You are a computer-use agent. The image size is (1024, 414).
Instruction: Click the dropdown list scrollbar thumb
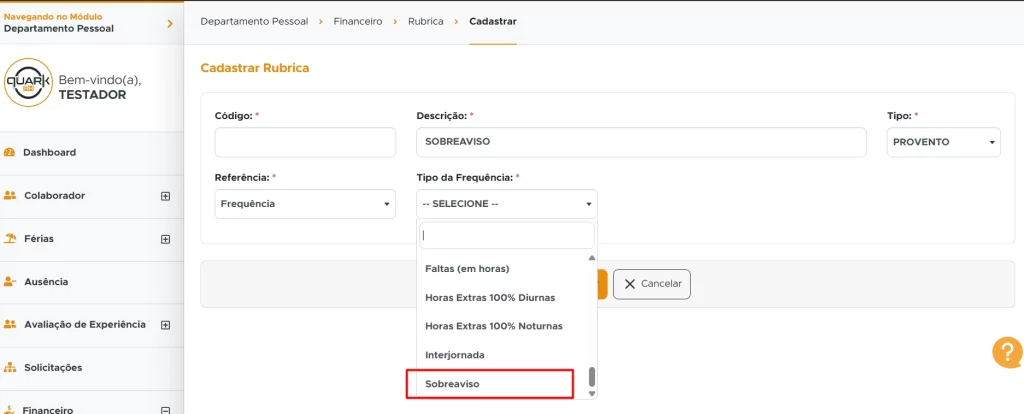click(591, 376)
